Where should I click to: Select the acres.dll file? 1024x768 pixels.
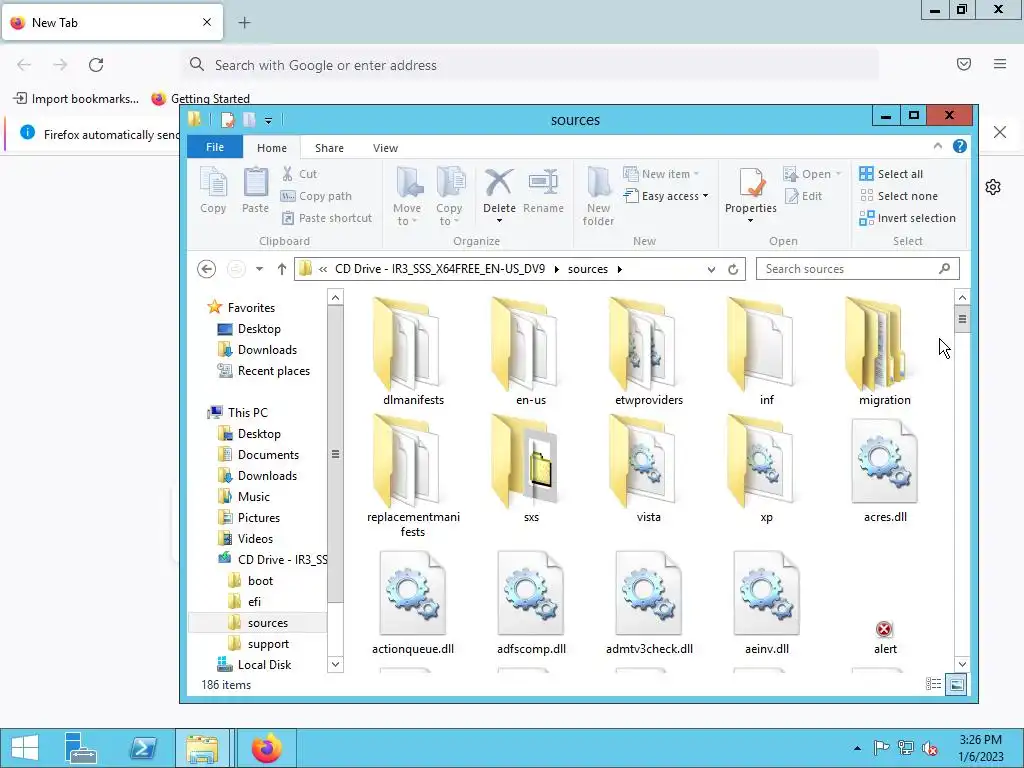(x=885, y=470)
